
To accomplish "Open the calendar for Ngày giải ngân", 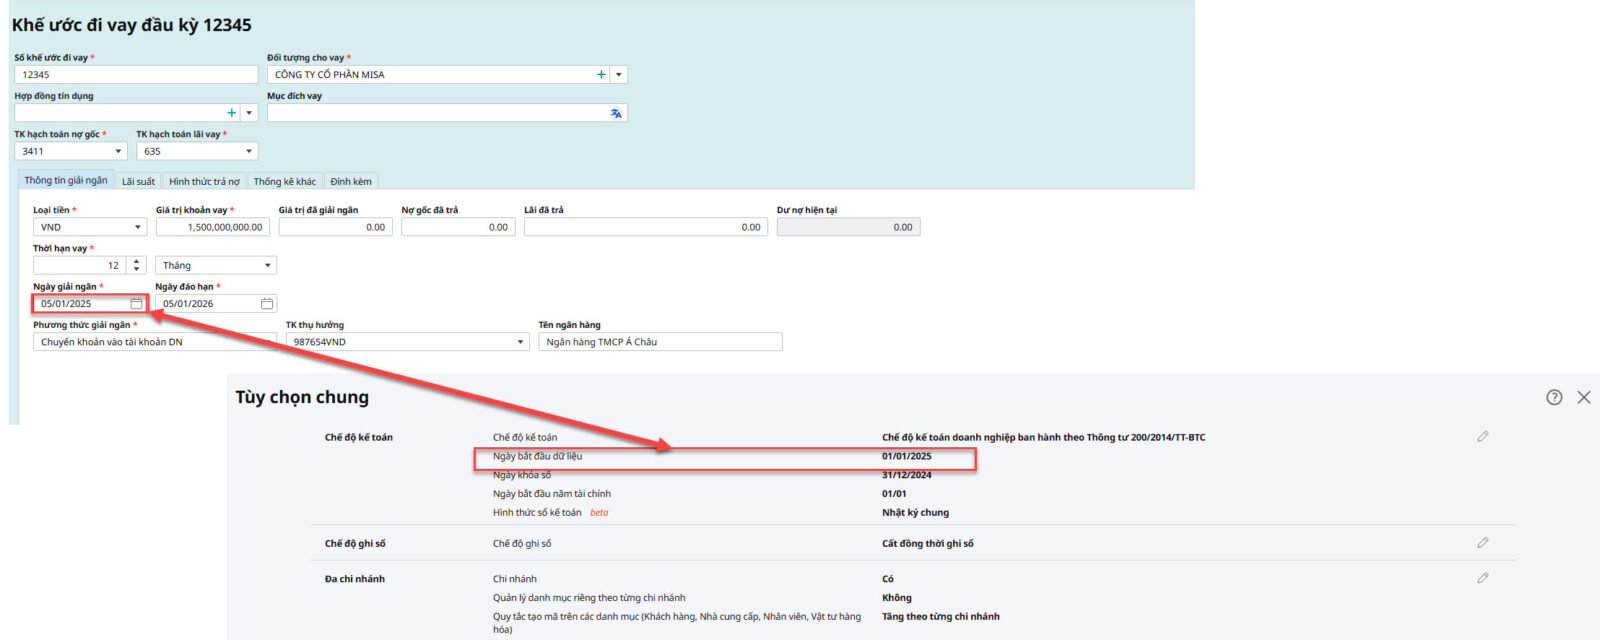I will 137,304.
